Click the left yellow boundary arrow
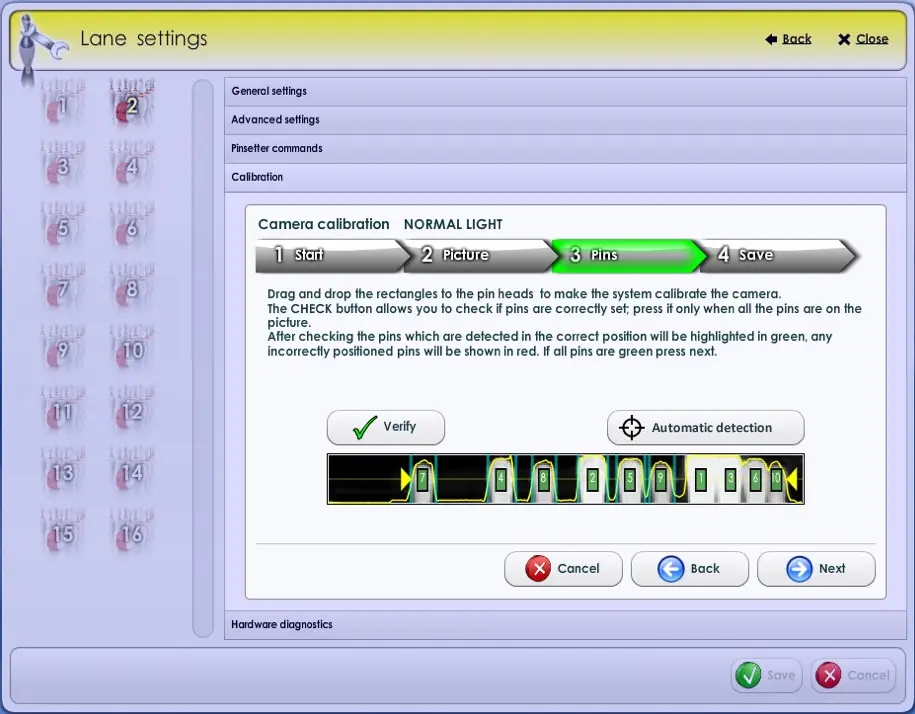 pyautogui.click(x=406, y=480)
